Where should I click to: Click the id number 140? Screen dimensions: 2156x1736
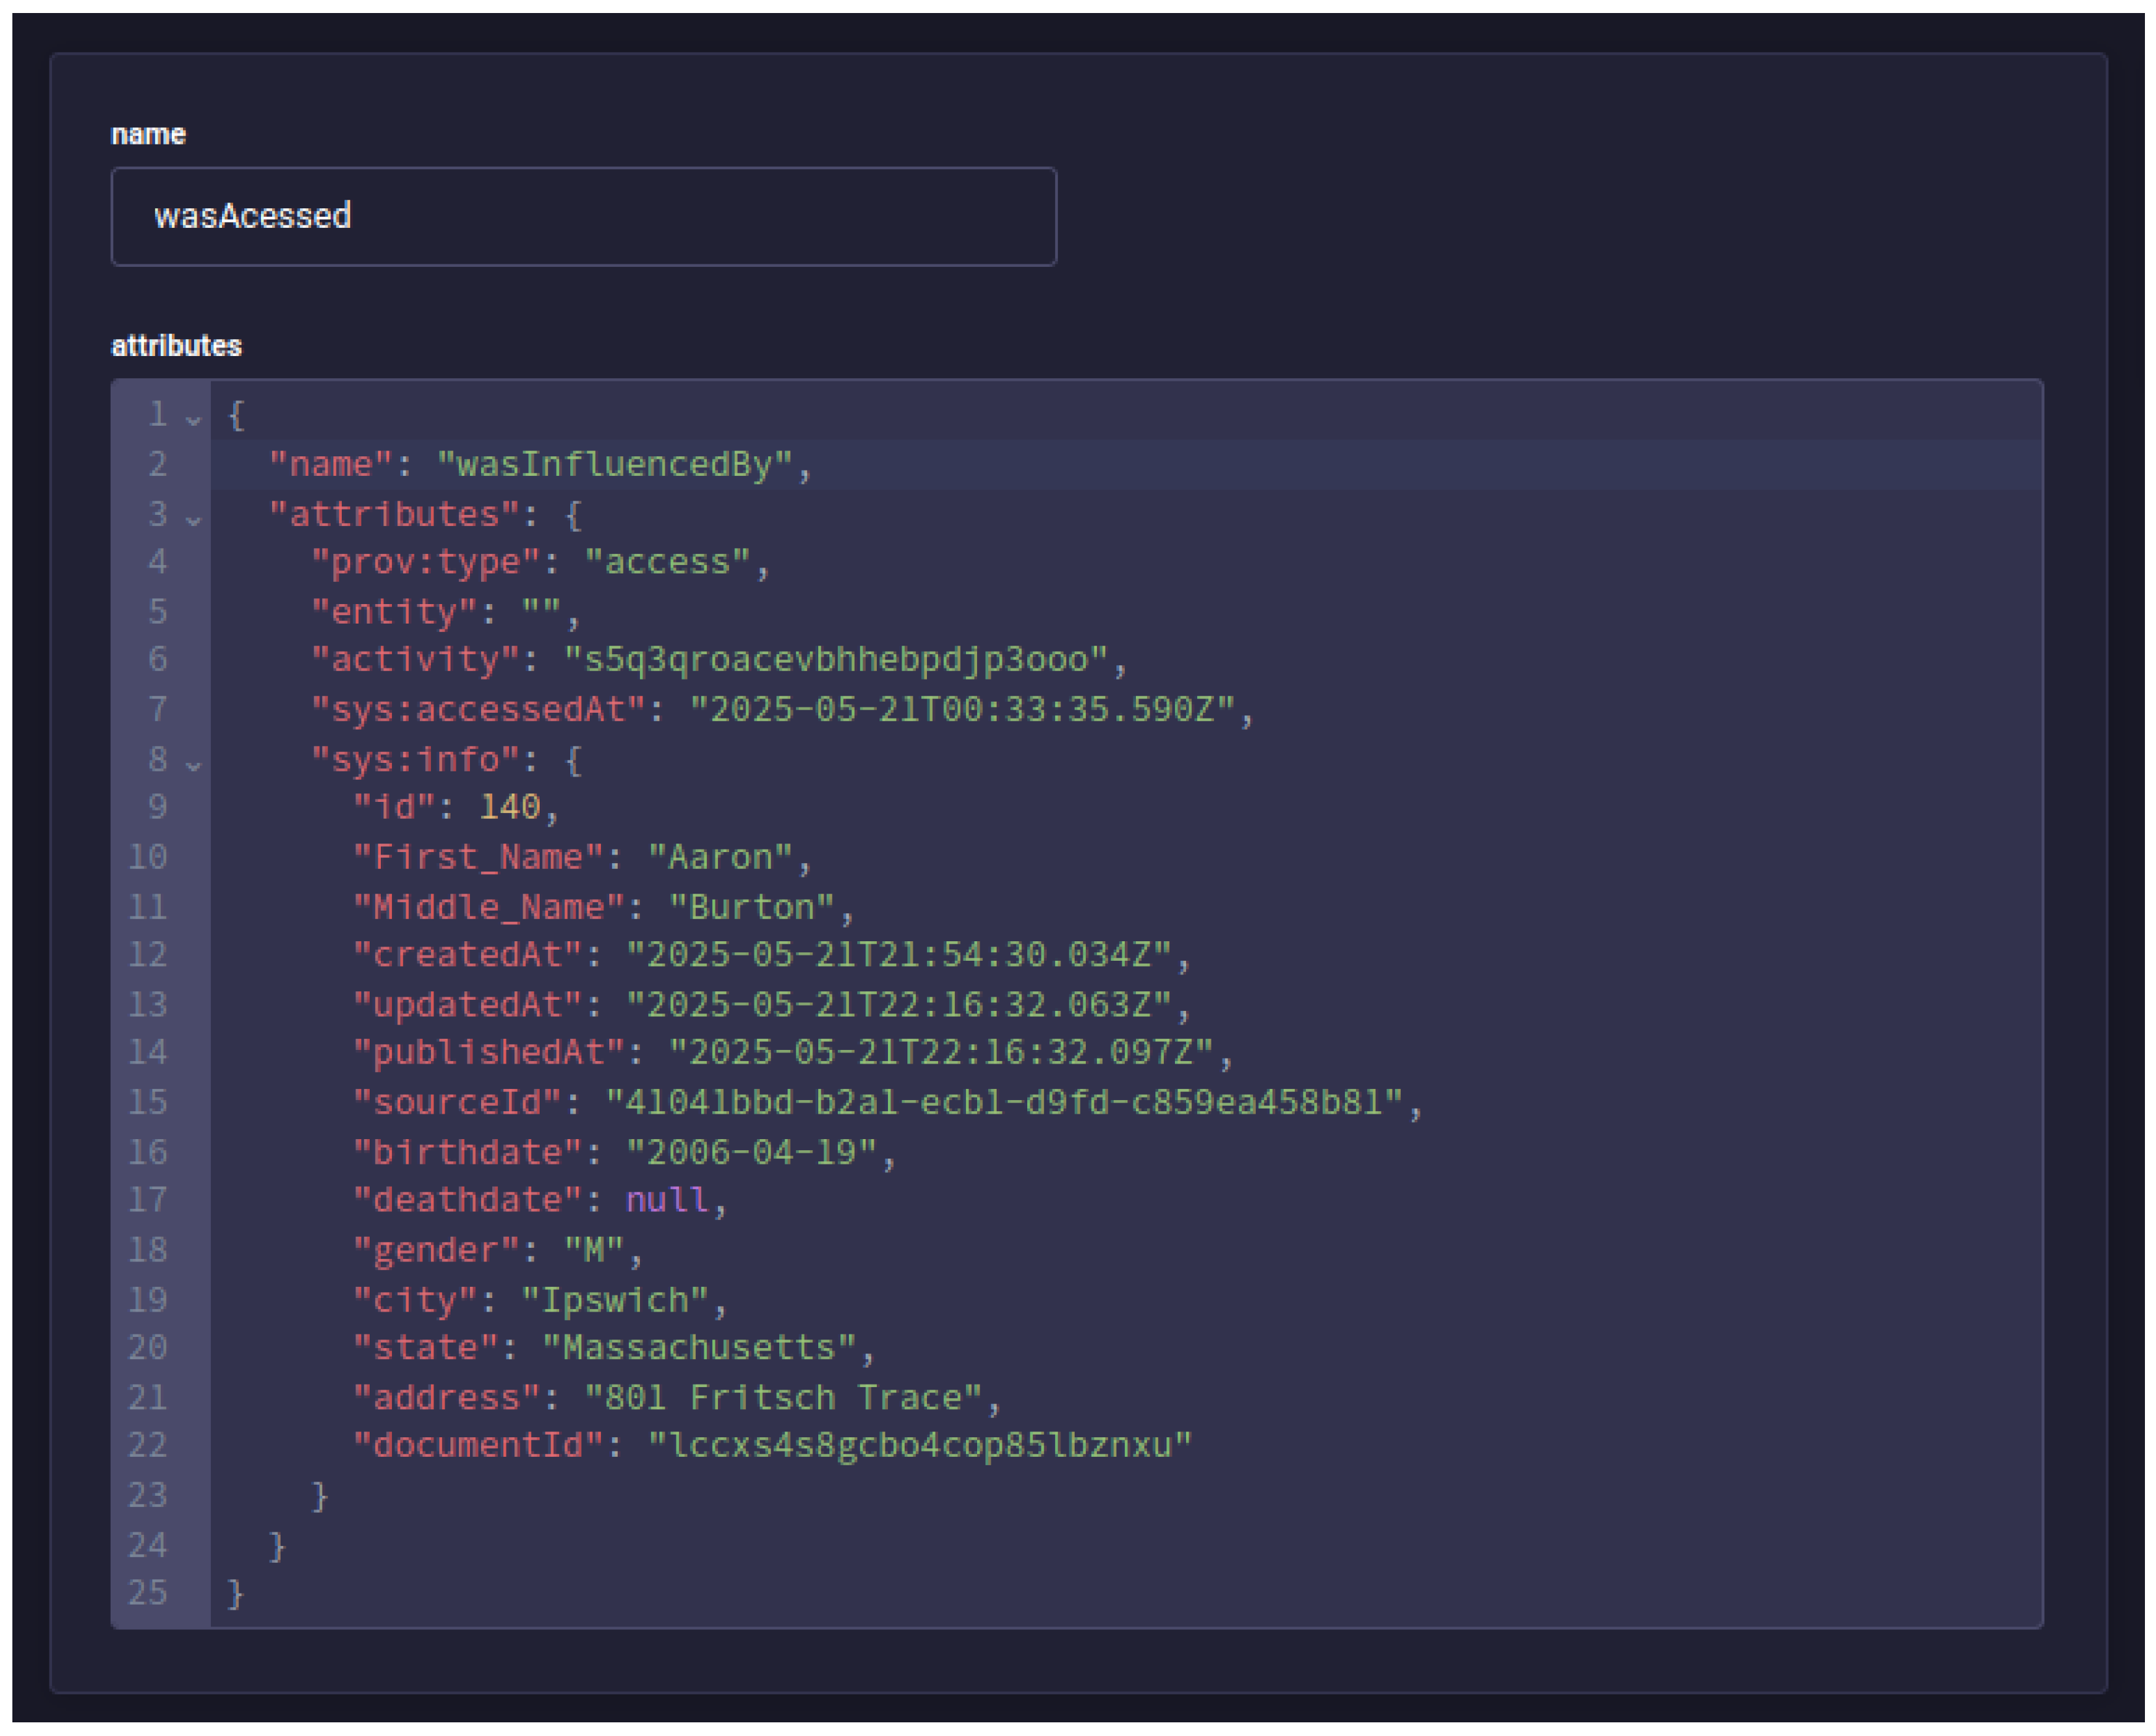pos(510,807)
